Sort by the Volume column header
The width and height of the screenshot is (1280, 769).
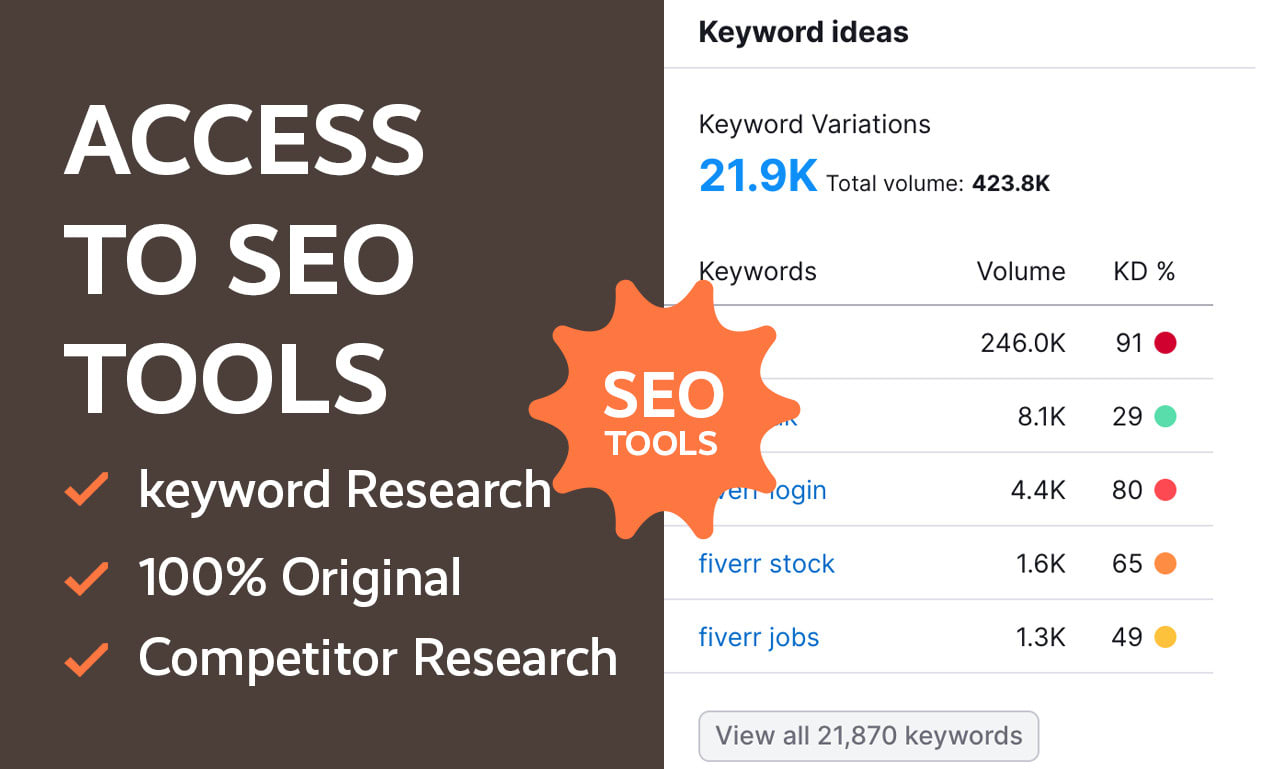pos(1020,271)
